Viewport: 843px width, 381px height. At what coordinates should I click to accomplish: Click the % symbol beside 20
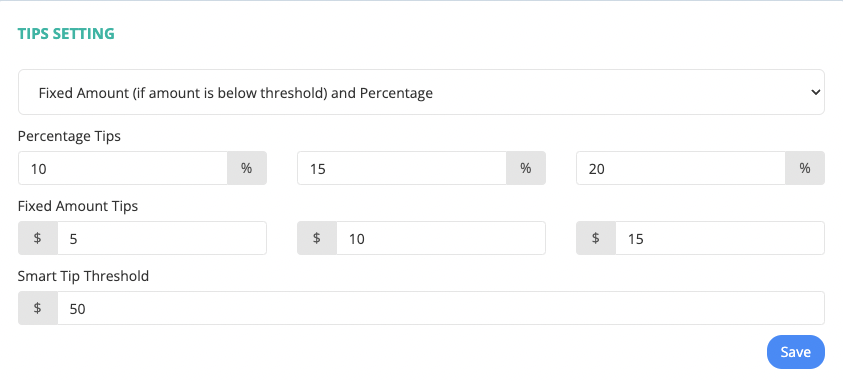805,168
